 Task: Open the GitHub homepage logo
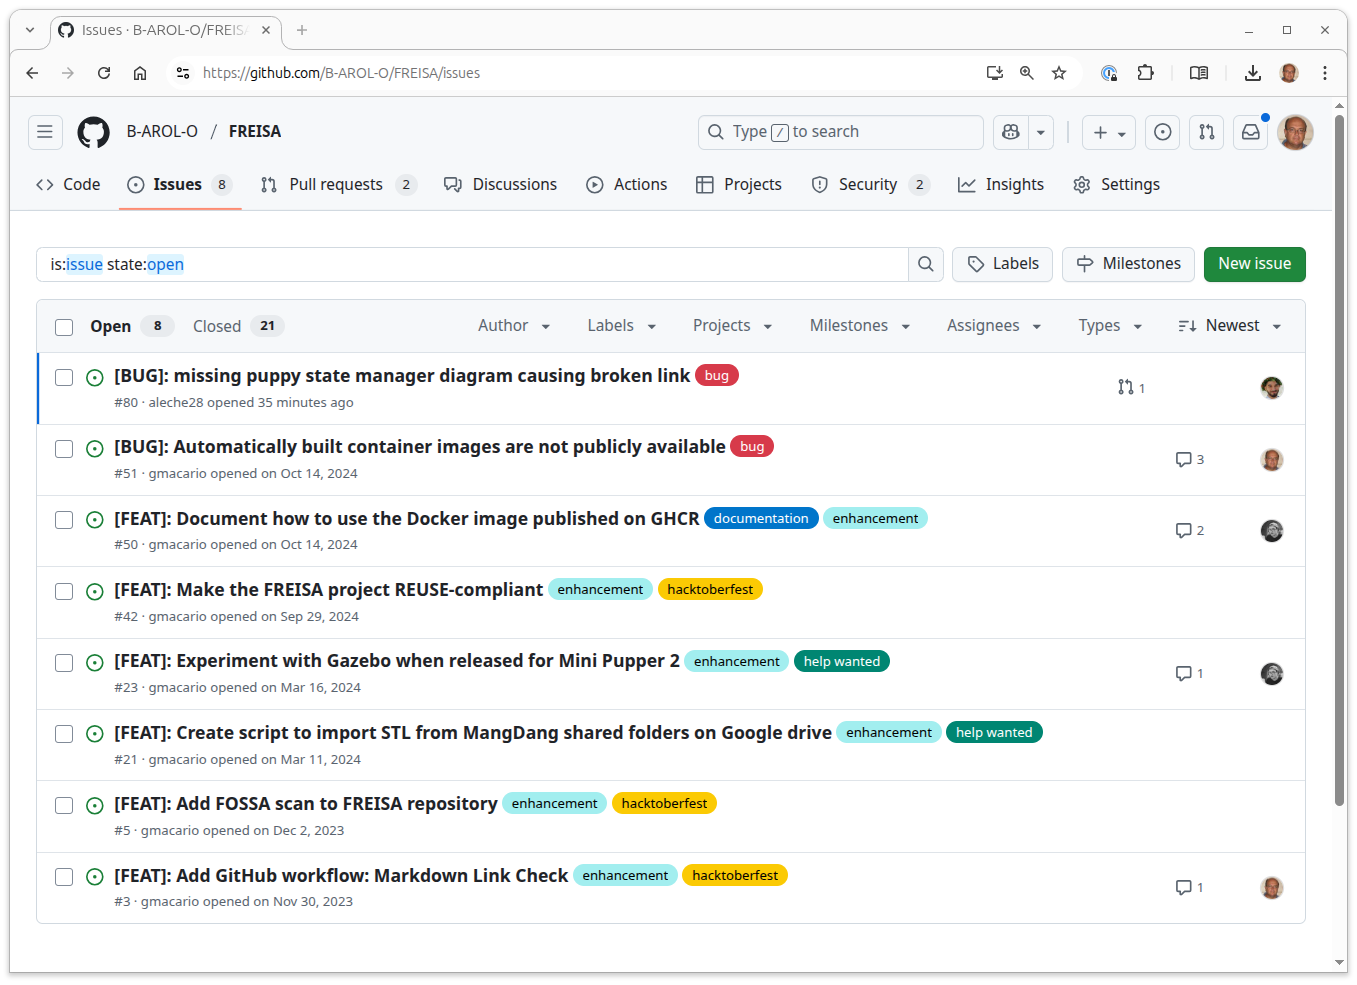click(94, 132)
